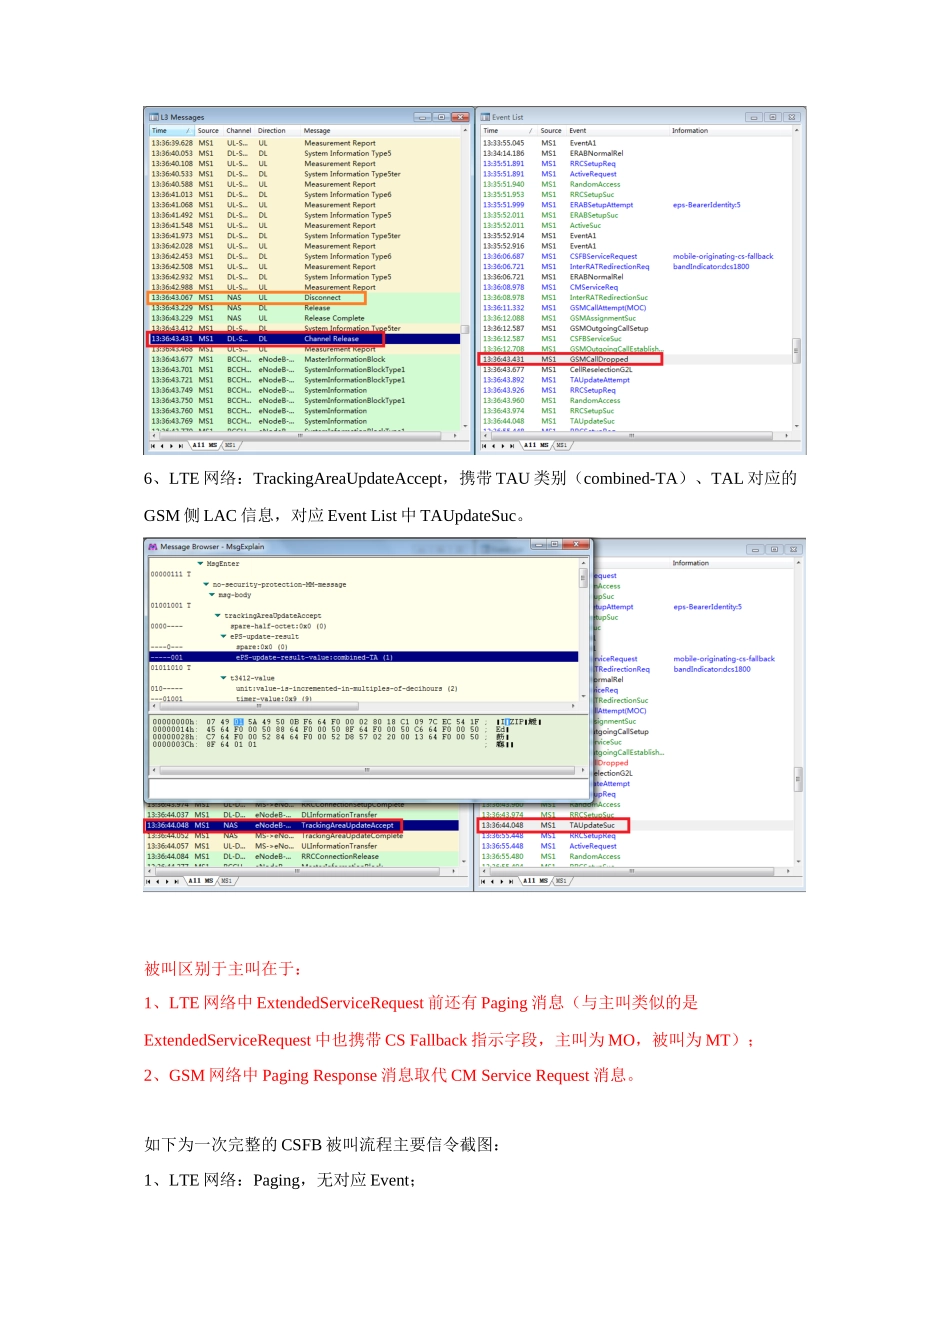
Task: Select the ULInformationTransfer row at 13:36:44.057
Action: [x=302, y=846]
